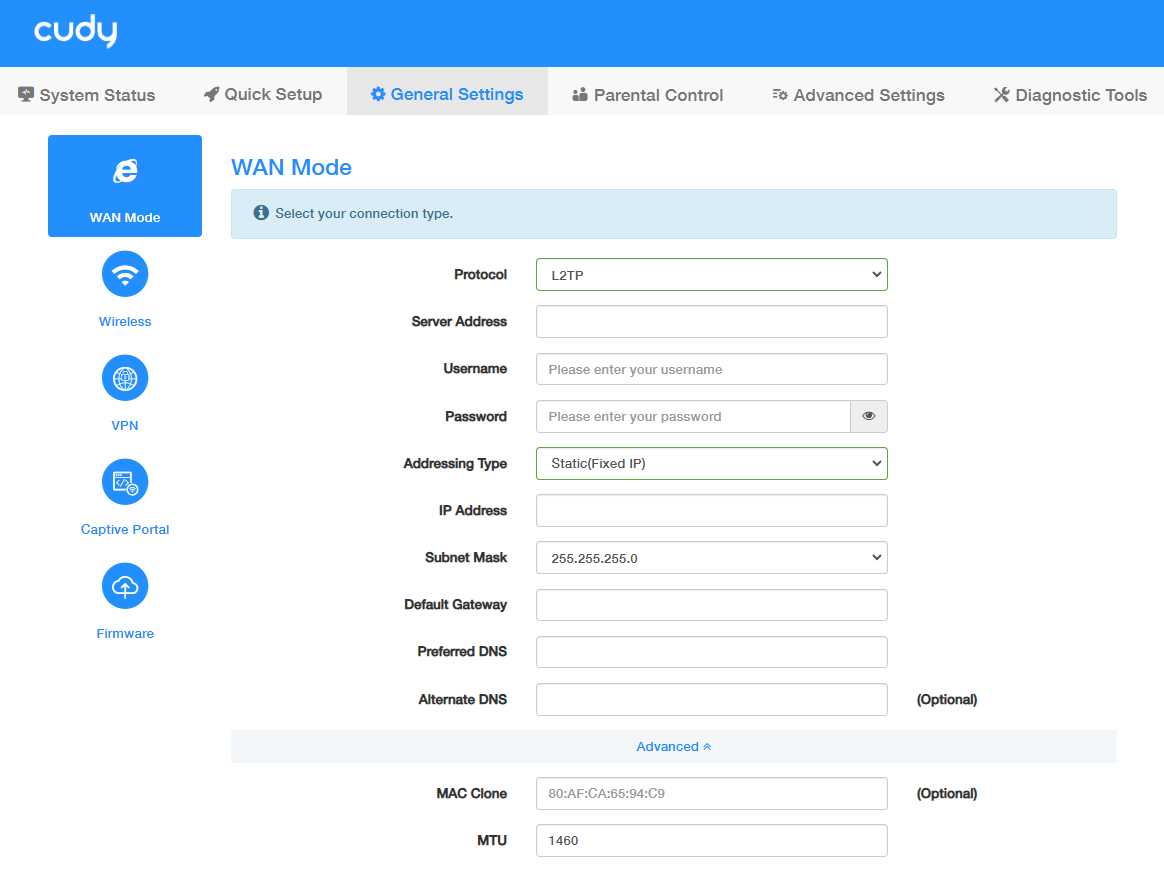1164x870 pixels.
Task: Expand the Addressing Type dropdown
Action: click(711, 463)
